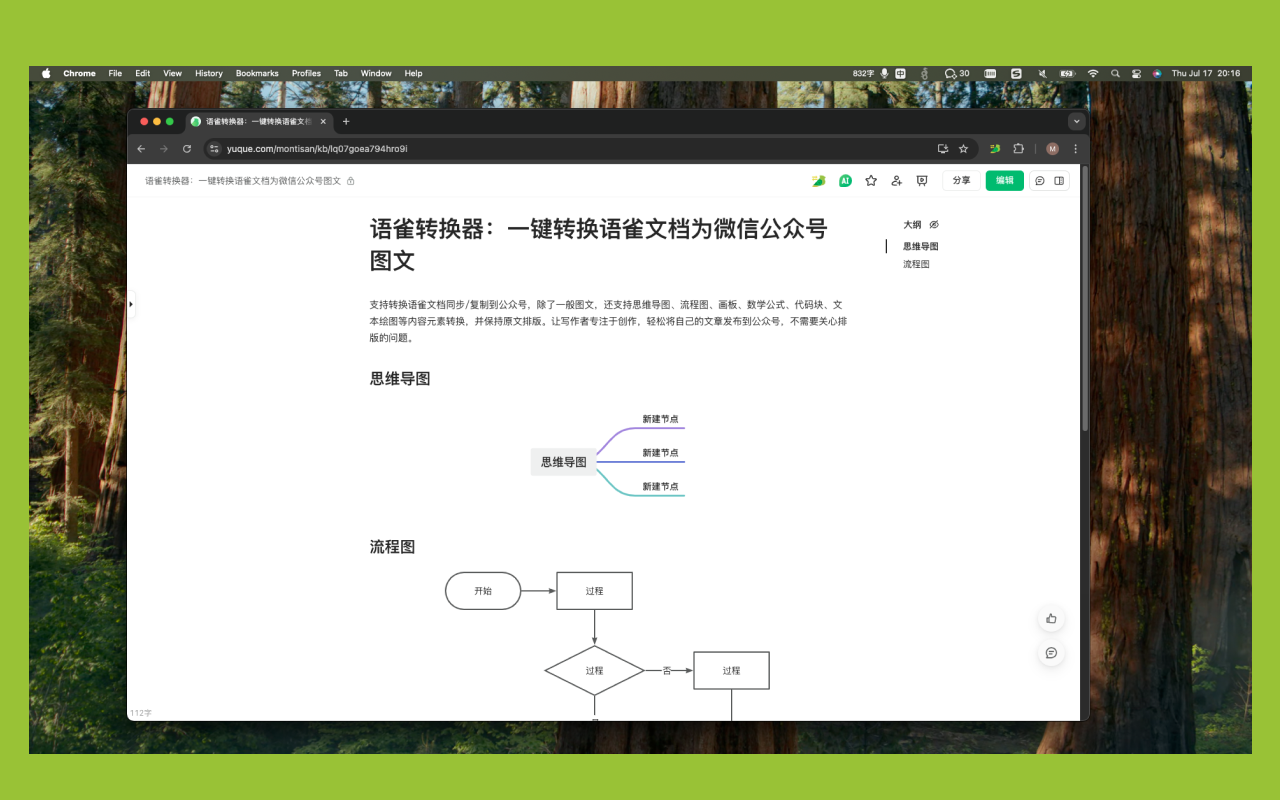The width and height of the screenshot is (1280, 800).
Task: Click the date and time Thu Jul 17
Action: coord(1206,73)
